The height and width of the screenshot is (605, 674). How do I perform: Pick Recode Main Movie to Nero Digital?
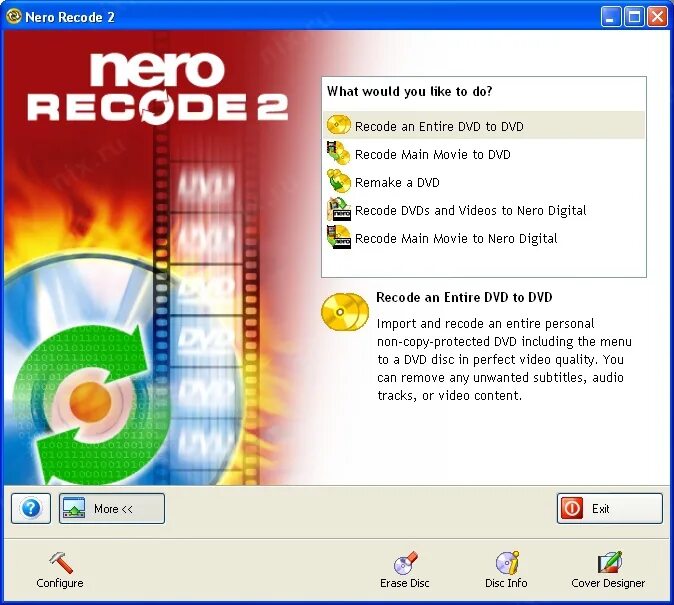[484, 238]
